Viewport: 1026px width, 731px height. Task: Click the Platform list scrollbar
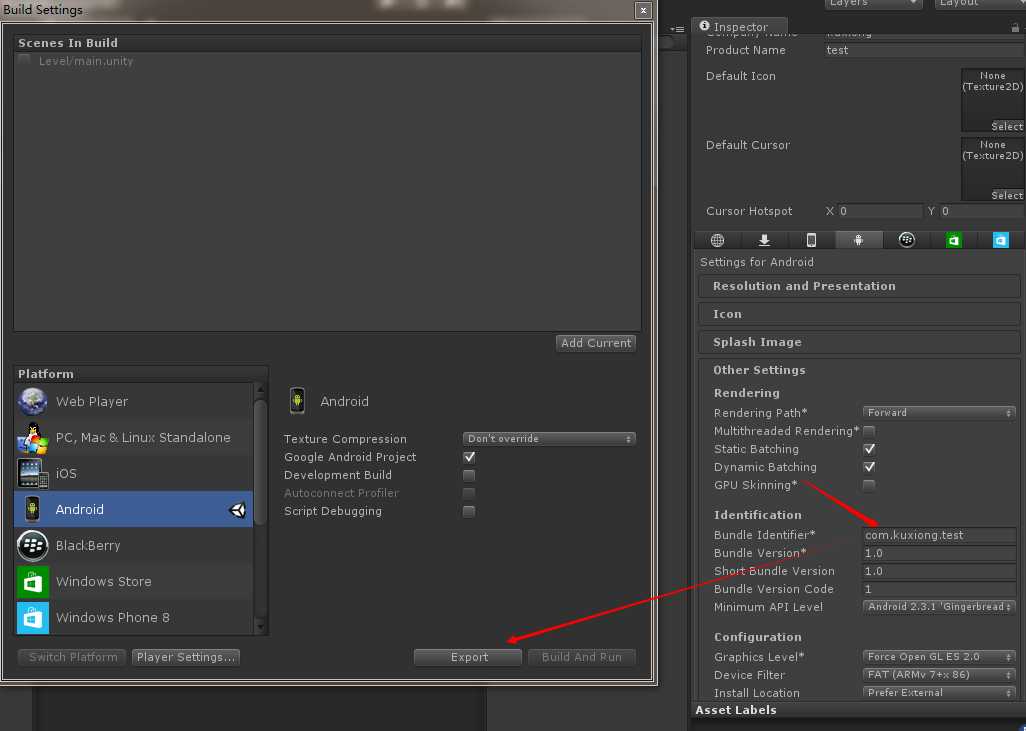tap(260, 463)
